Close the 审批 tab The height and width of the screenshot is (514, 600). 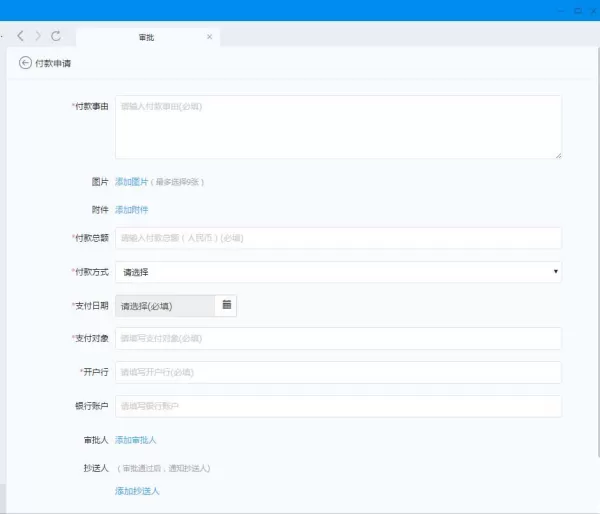[x=209, y=37]
